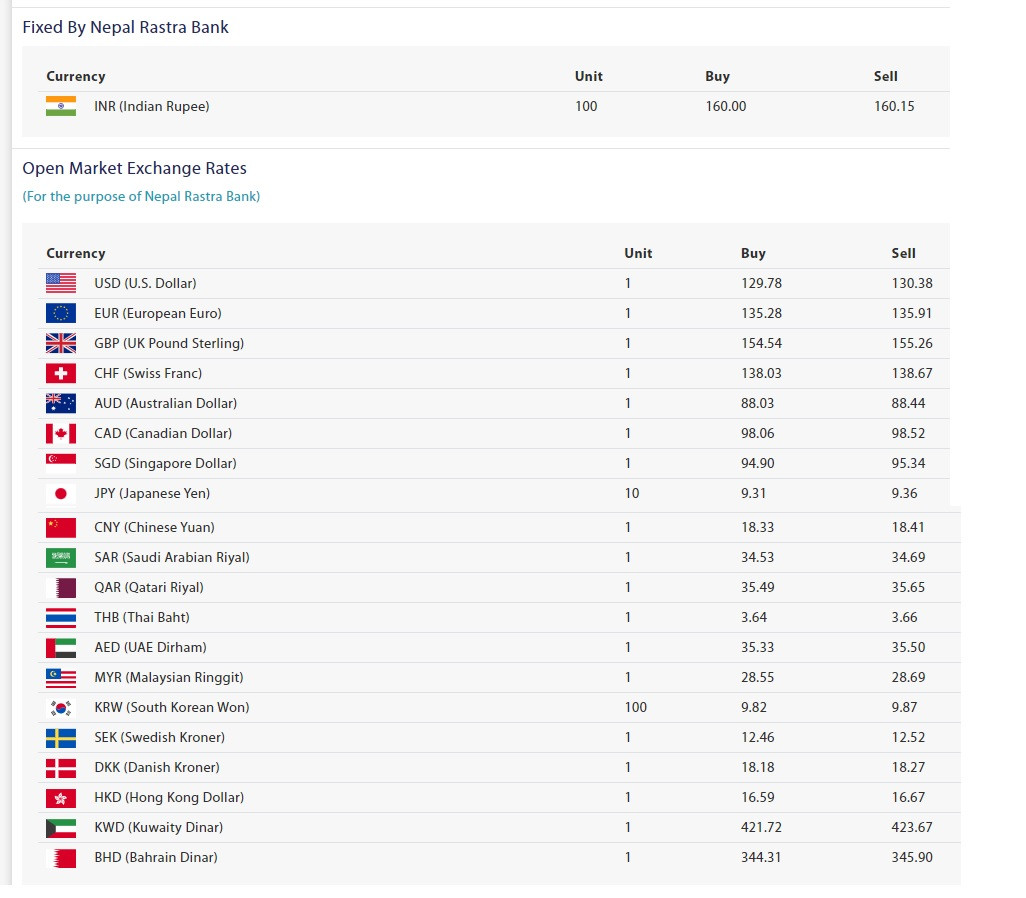The width and height of the screenshot is (1026, 898).
Task: Click the Kuwait flag icon
Action: click(61, 829)
